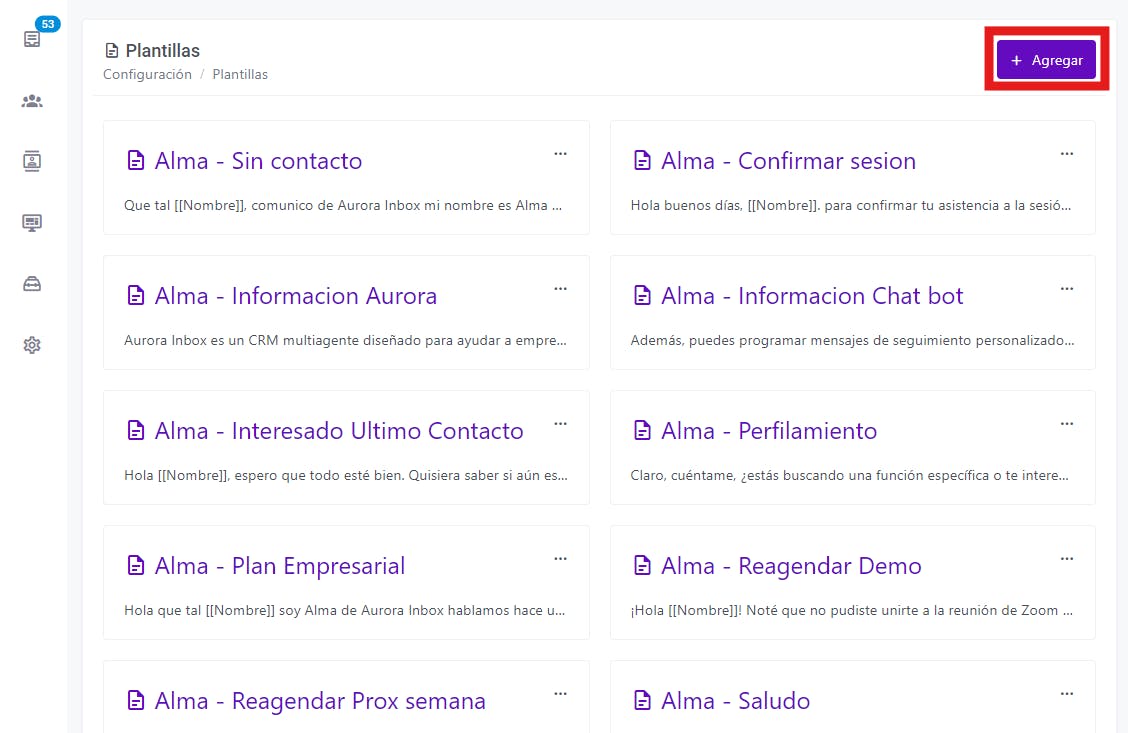Click preview 'Hola [[Nombre]], espero que todo esté bien'
This screenshot has width=1128, height=733.
[x=345, y=475]
